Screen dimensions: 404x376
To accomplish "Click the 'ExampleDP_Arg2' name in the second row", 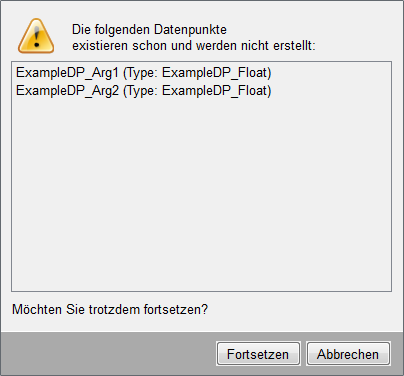I will [67, 91].
